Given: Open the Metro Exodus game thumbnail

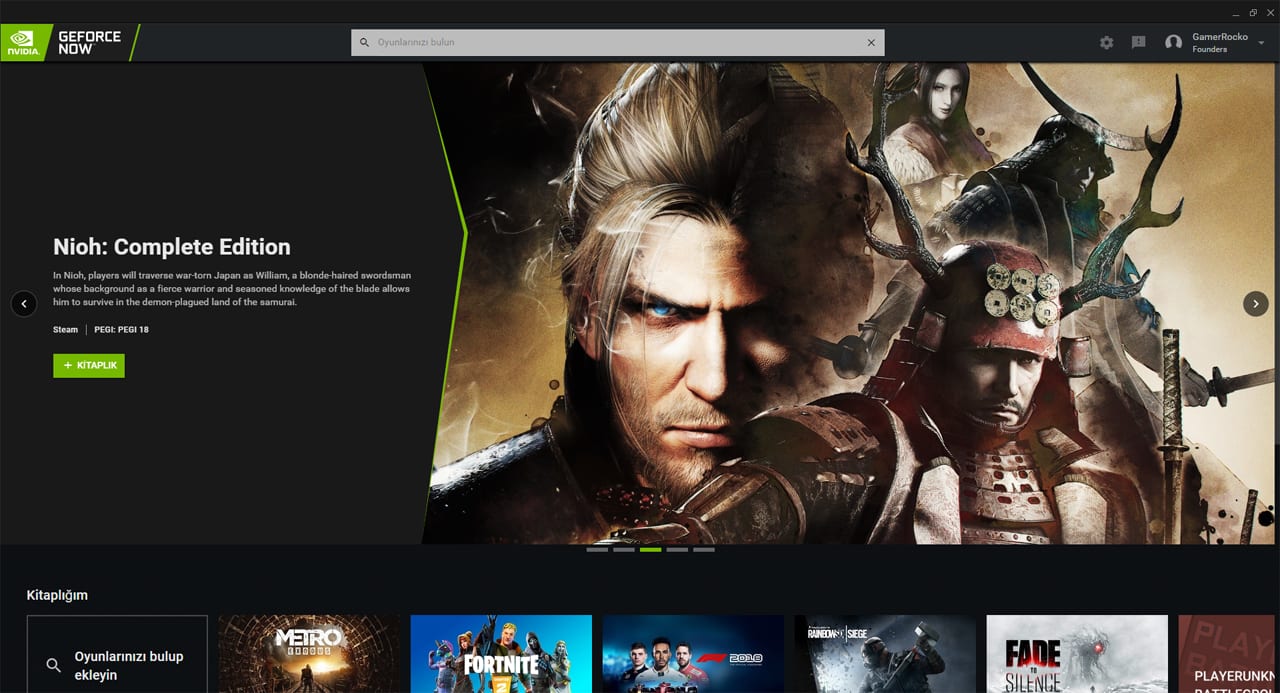Looking at the screenshot, I should 309,655.
